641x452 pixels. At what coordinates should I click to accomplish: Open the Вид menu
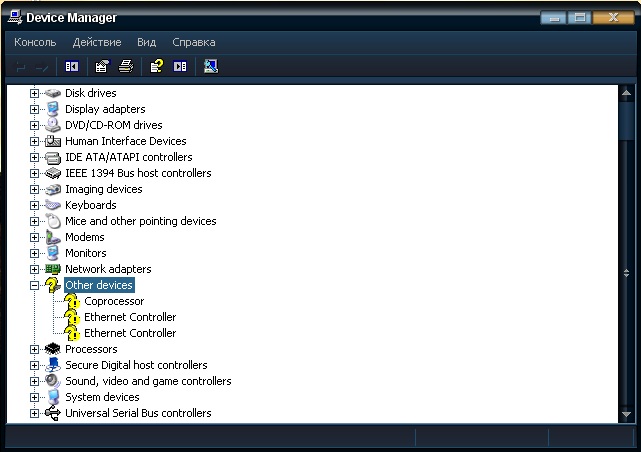tap(147, 42)
